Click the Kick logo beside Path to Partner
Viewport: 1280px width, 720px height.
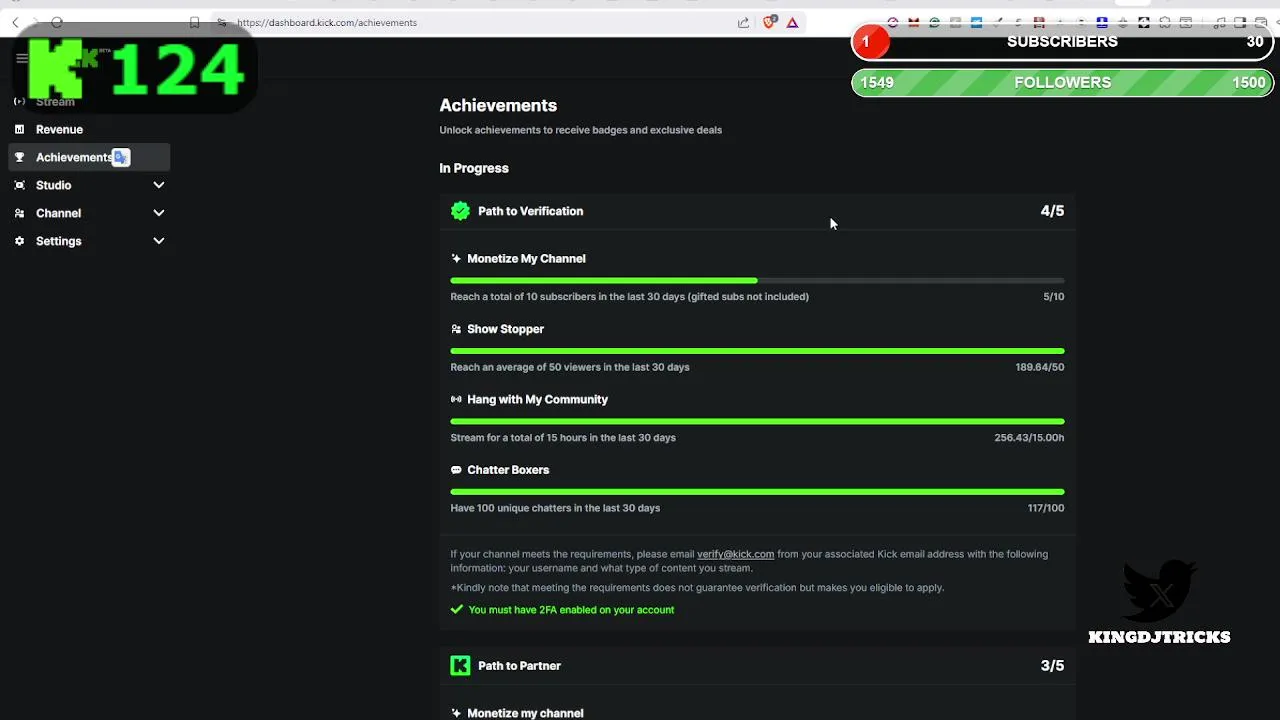click(x=460, y=666)
